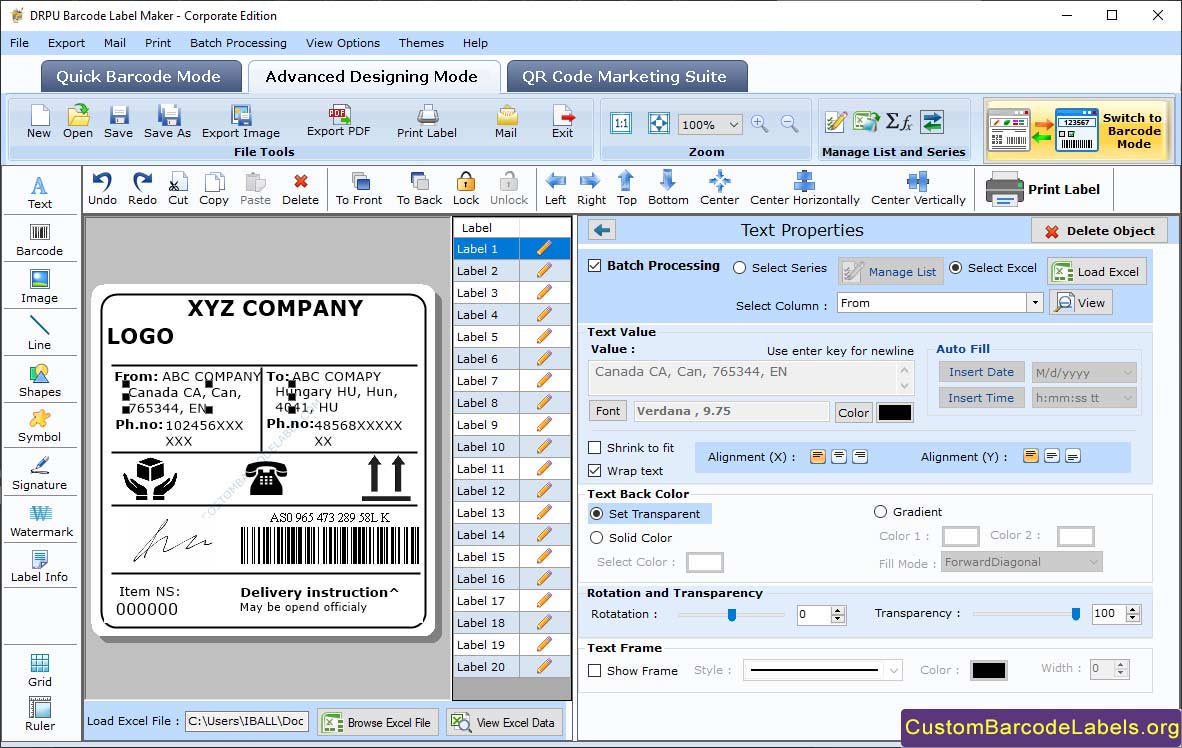
Task: Click the fit-to-window zoom icon
Action: [x=659, y=124]
